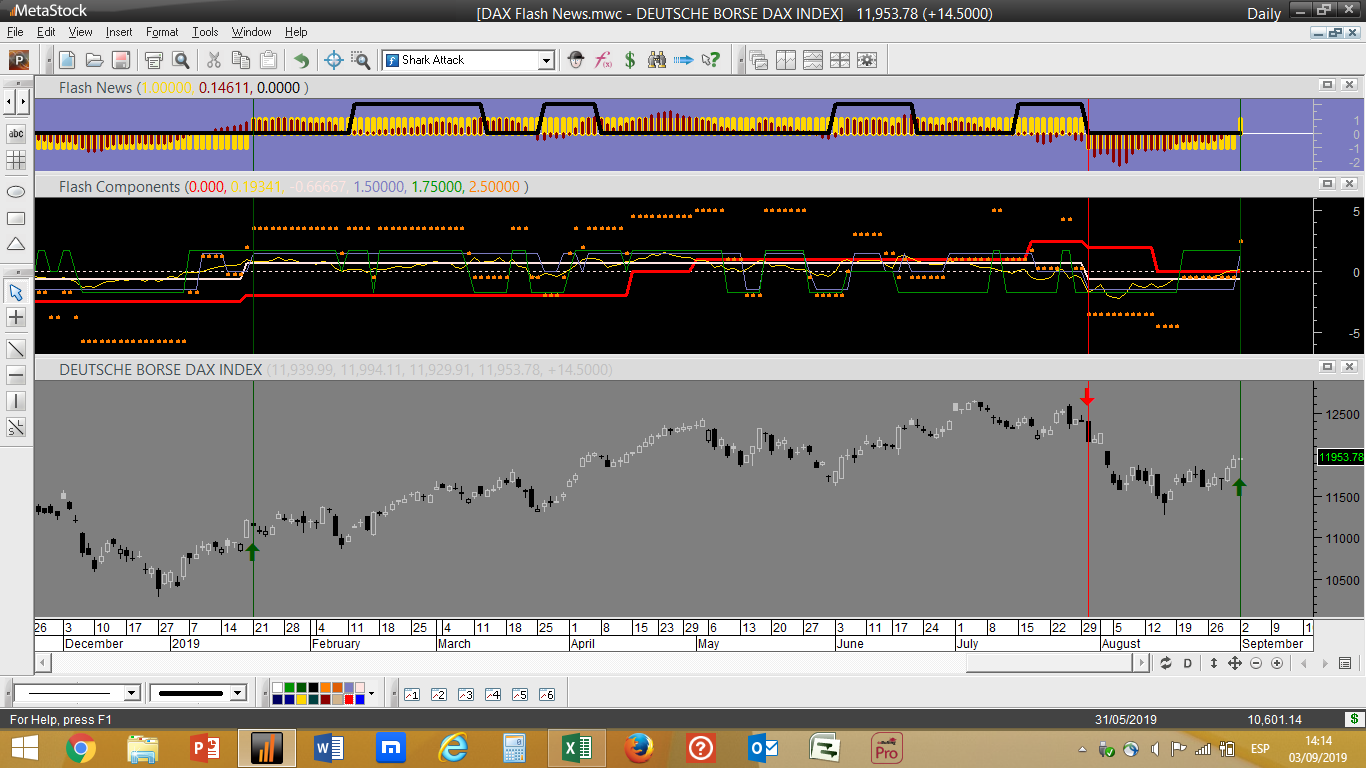This screenshot has height=768, width=1366.
Task: Open the Indicator Builder (fx) tool
Action: 603,60
